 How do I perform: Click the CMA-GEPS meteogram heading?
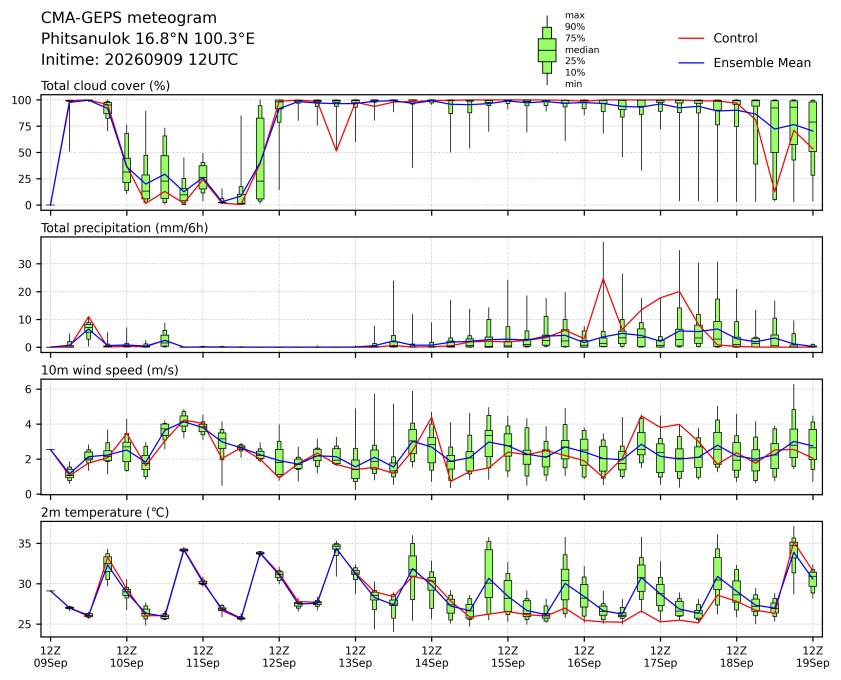pos(129,18)
